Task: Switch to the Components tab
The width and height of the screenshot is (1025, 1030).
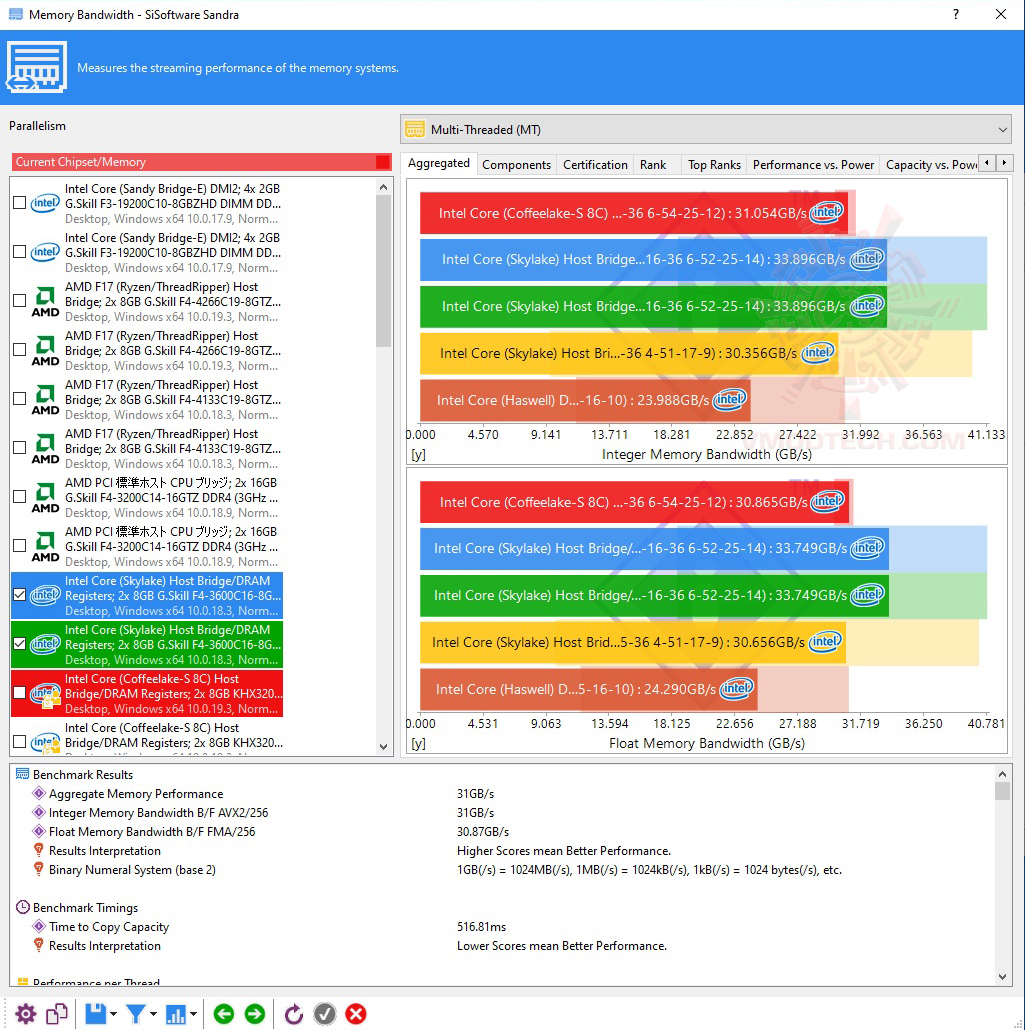Action: point(516,165)
